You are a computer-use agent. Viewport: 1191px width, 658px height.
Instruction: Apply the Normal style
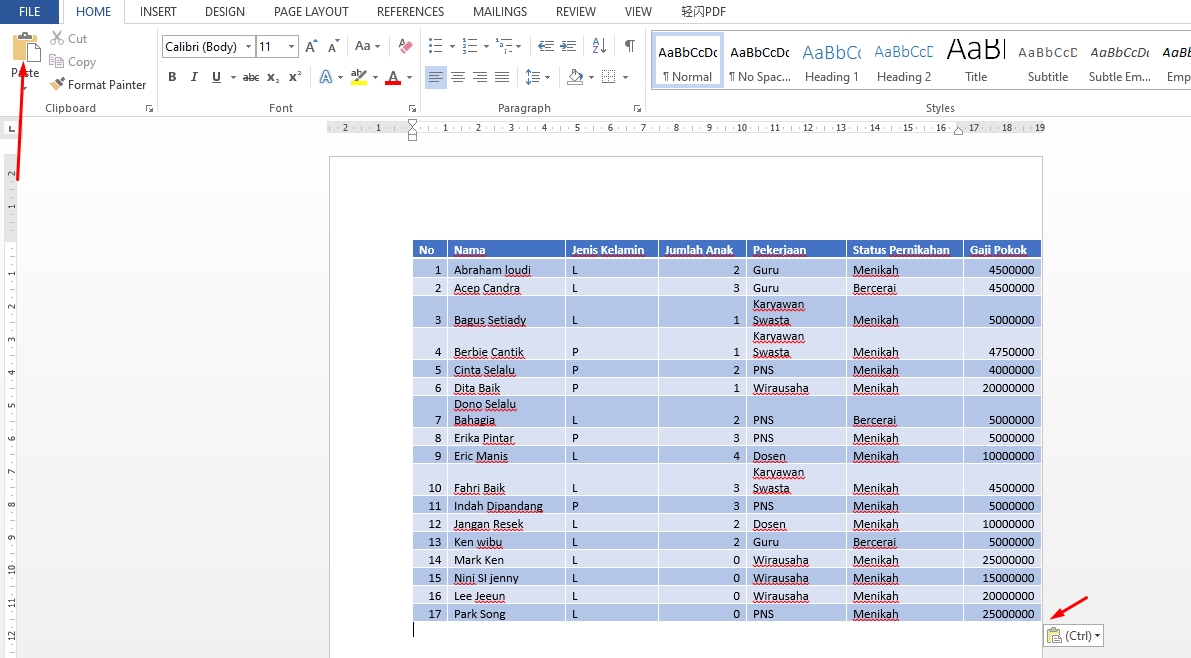687,60
